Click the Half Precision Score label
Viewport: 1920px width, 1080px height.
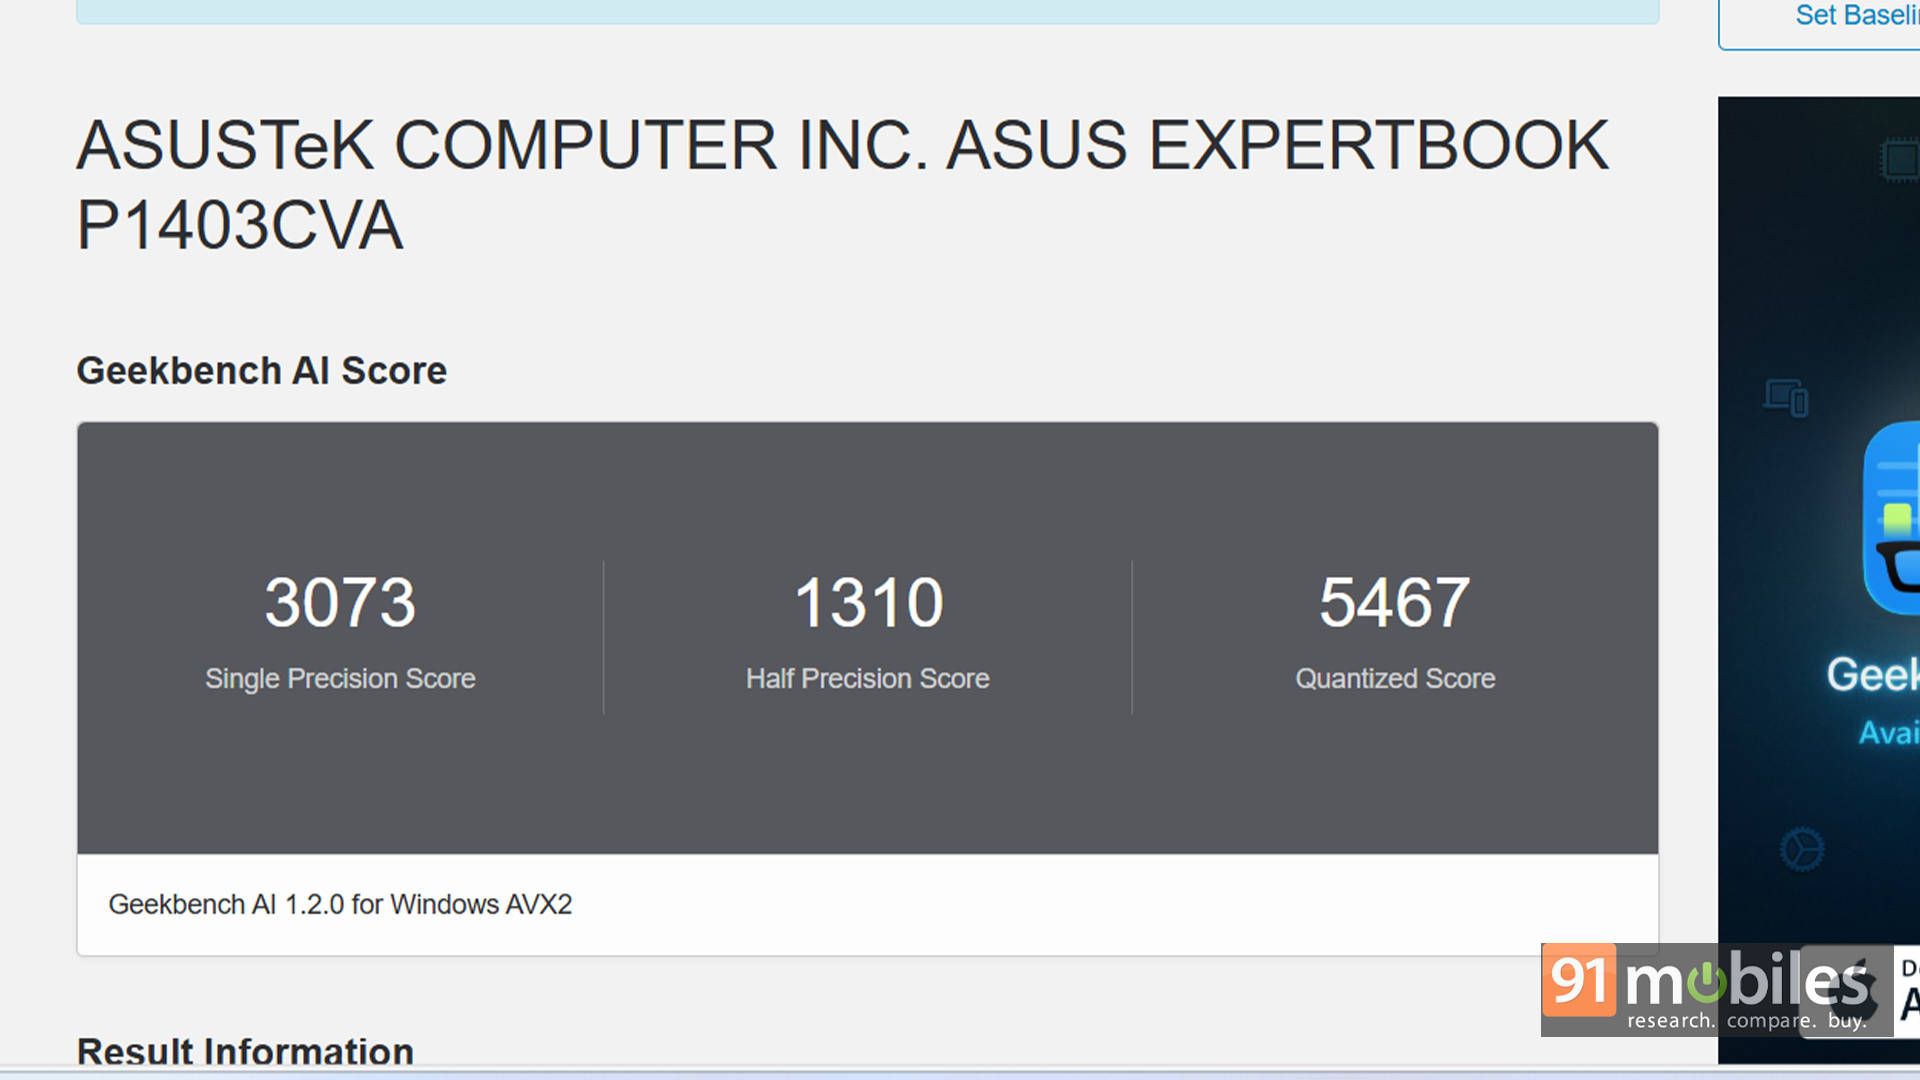click(868, 679)
